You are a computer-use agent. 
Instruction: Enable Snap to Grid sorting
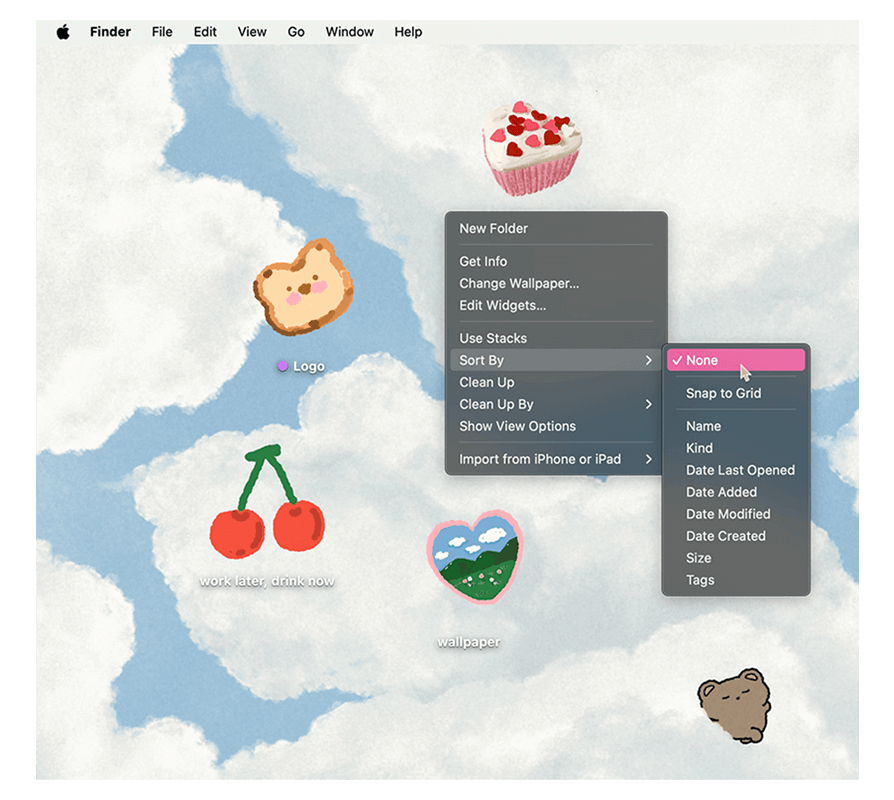tap(735, 393)
